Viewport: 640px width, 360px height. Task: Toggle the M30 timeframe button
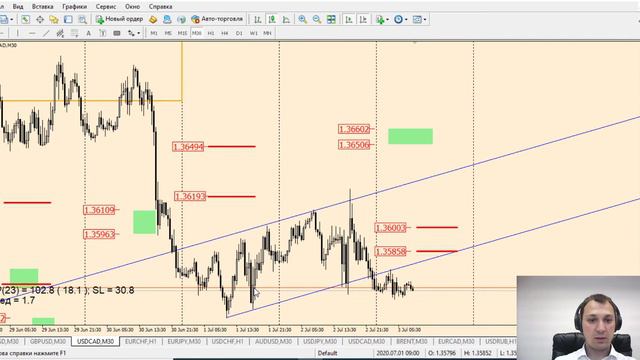click(x=197, y=33)
